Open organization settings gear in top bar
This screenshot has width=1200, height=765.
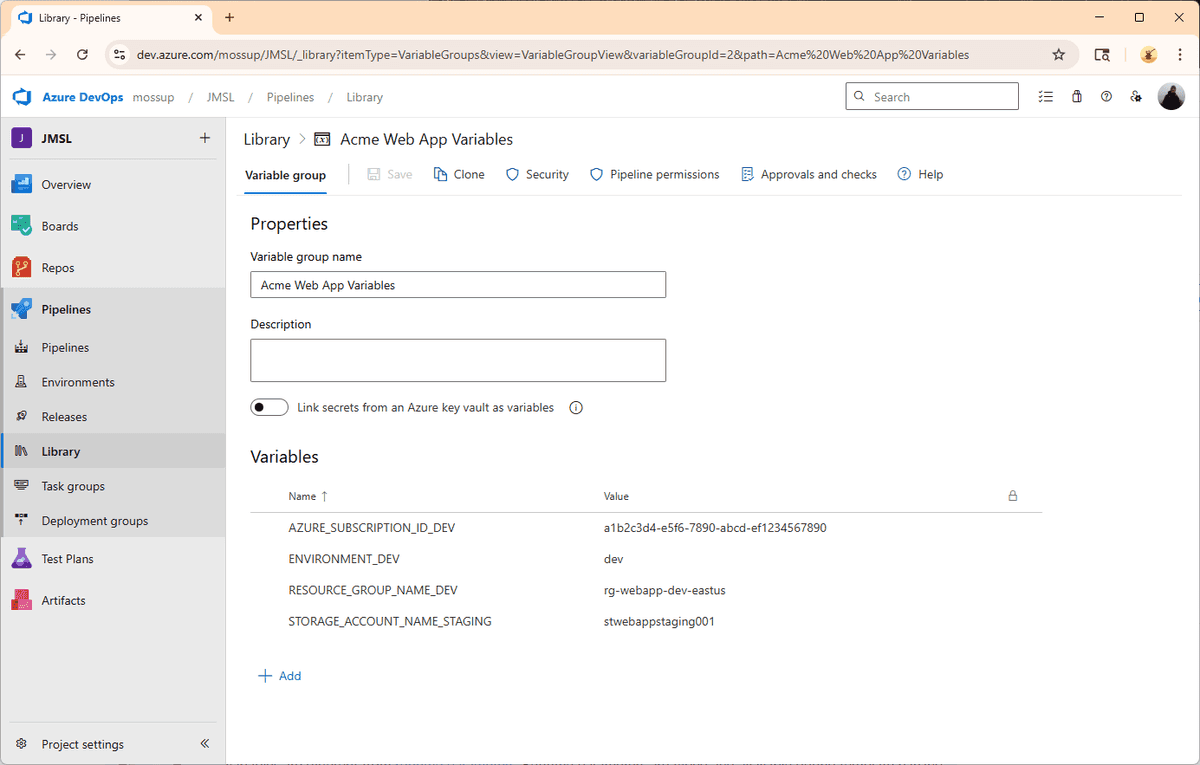click(x=1135, y=96)
